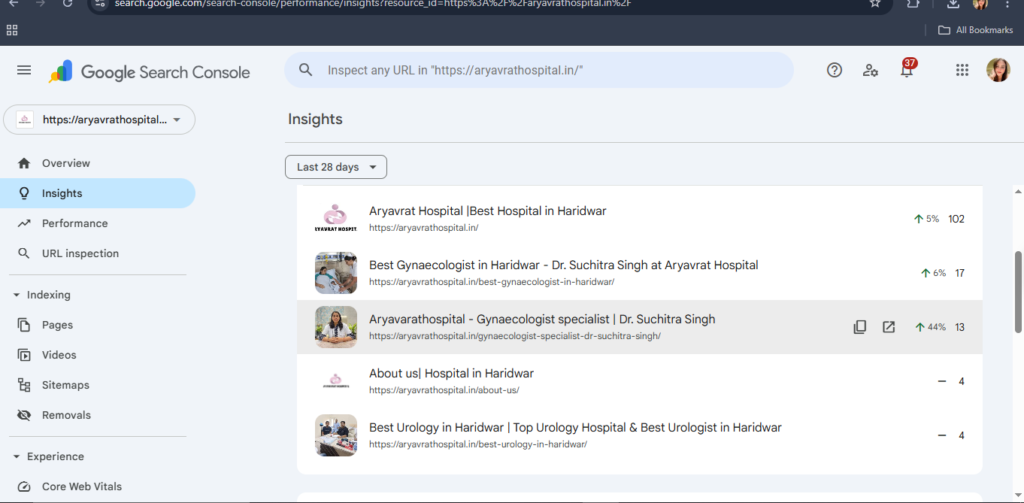The image size is (1024, 503).
Task: Open URL inspection in the sidebar
Action: pyautogui.click(x=80, y=254)
